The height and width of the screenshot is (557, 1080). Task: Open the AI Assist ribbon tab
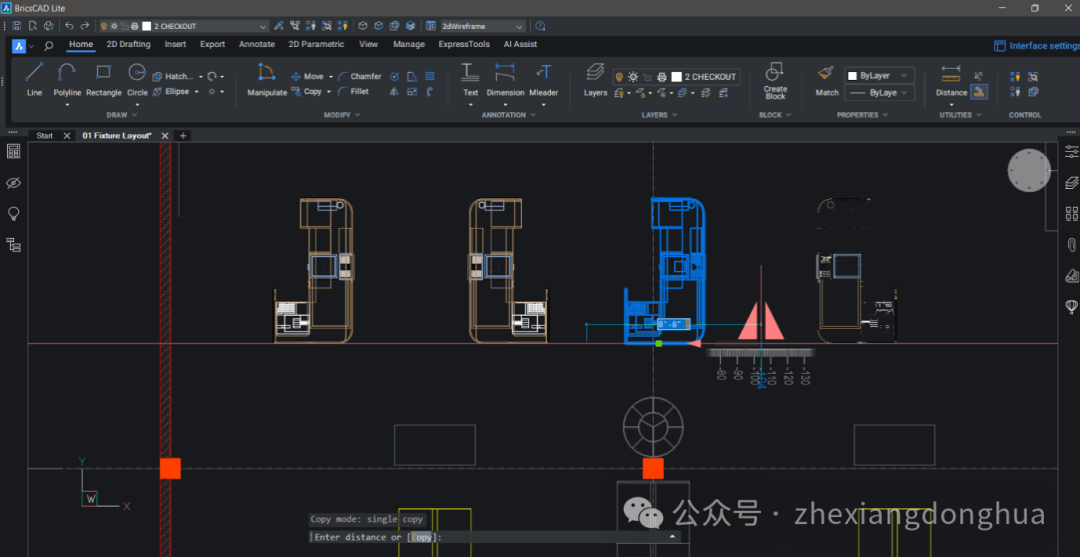tap(520, 44)
